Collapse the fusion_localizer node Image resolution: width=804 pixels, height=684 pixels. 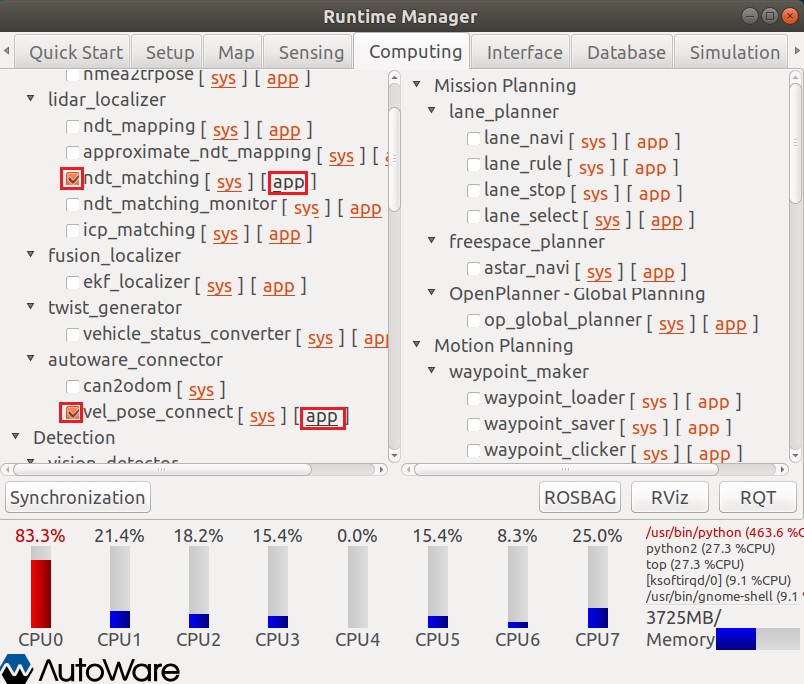[31, 254]
